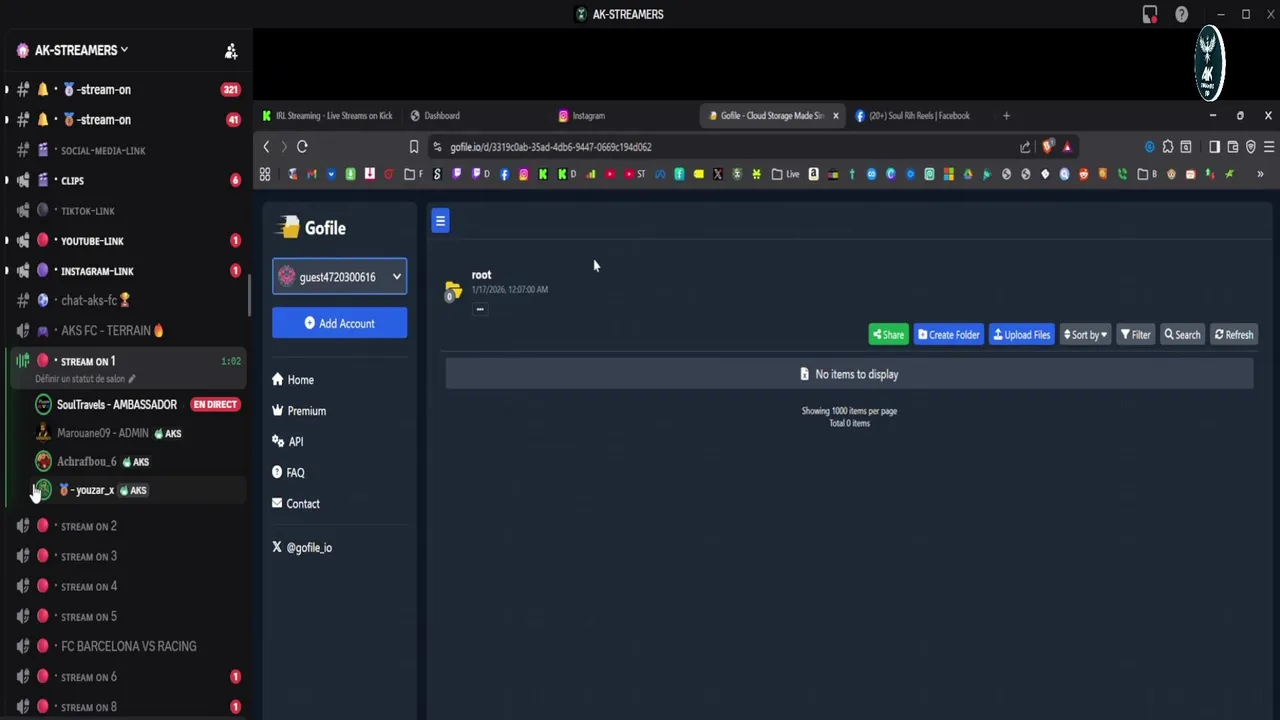Open the SOCIAL-MEDIA-LINK channel
Screen dimensions: 1280x720
tap(126, 151)
